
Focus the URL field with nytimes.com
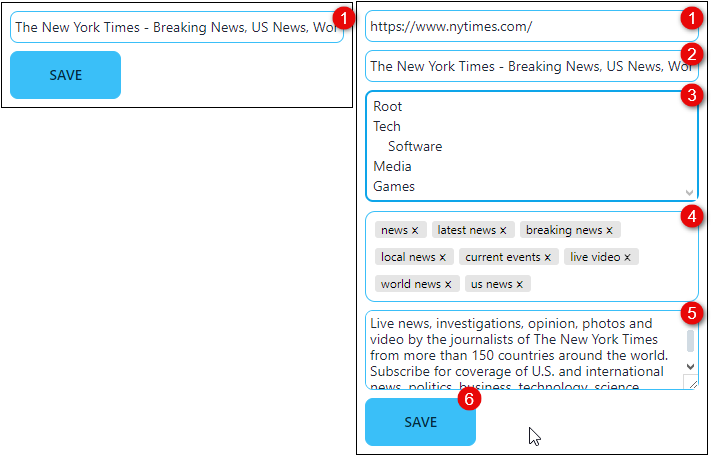coord(532,26)
